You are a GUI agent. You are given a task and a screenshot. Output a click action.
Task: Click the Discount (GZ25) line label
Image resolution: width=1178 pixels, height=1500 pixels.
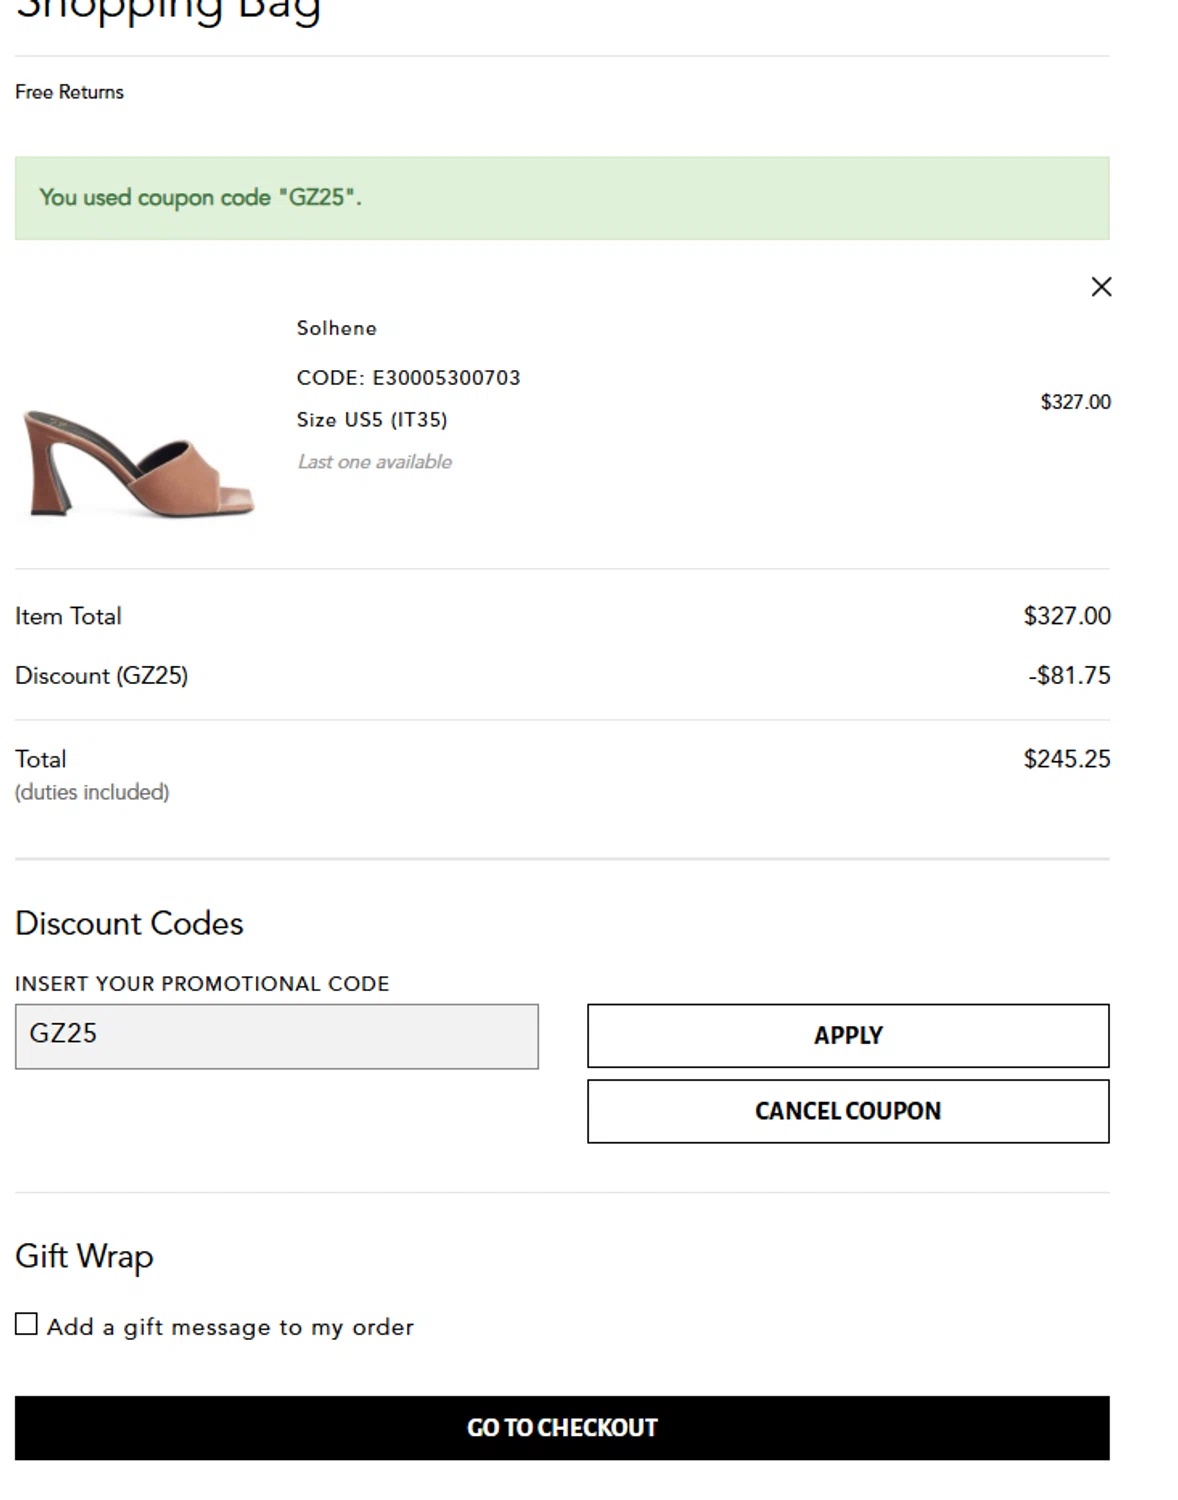(101, 676)
